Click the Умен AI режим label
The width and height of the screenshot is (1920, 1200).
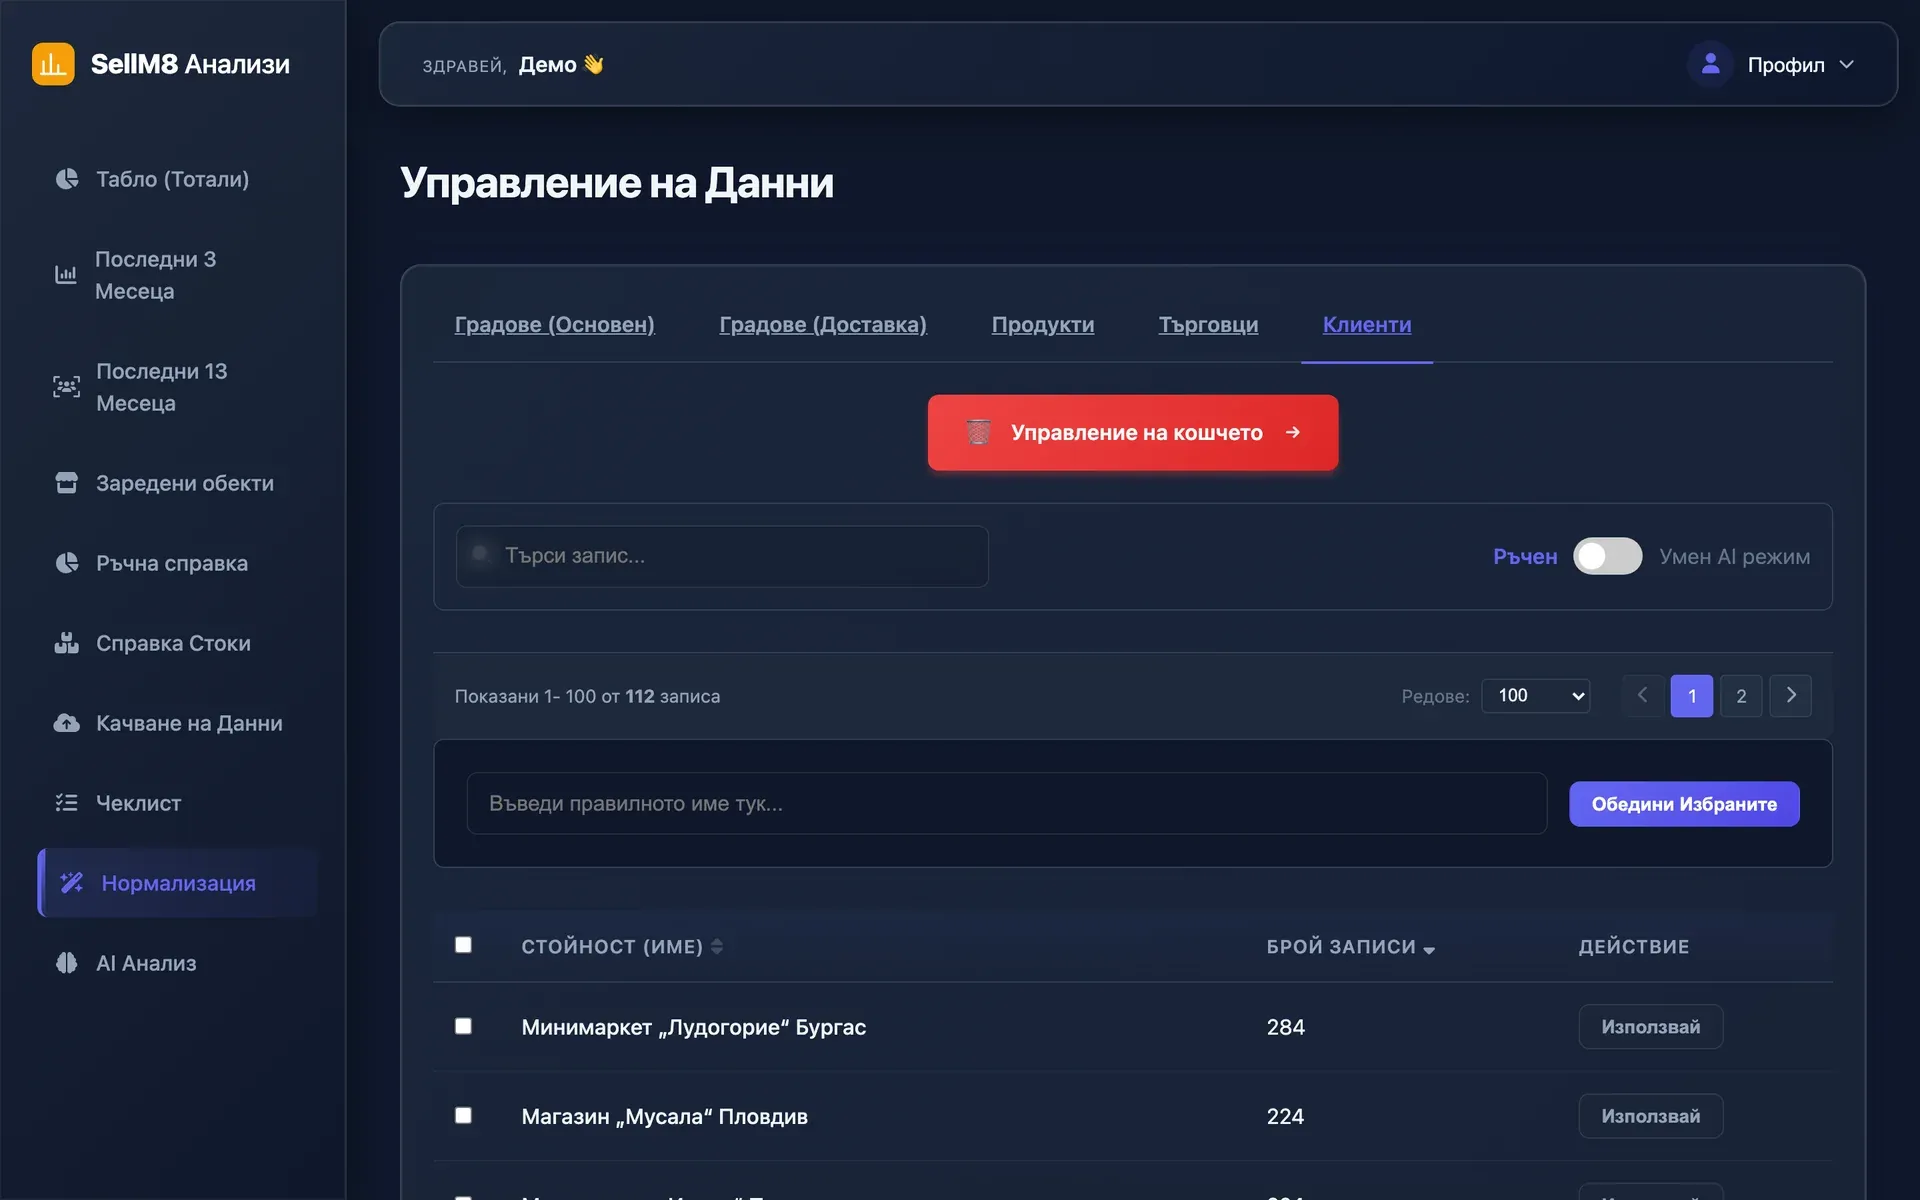click(x=1734, y=556)
